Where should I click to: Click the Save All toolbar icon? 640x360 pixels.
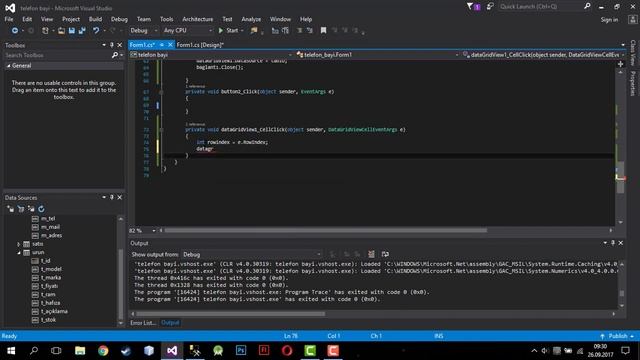coord(82,31)
